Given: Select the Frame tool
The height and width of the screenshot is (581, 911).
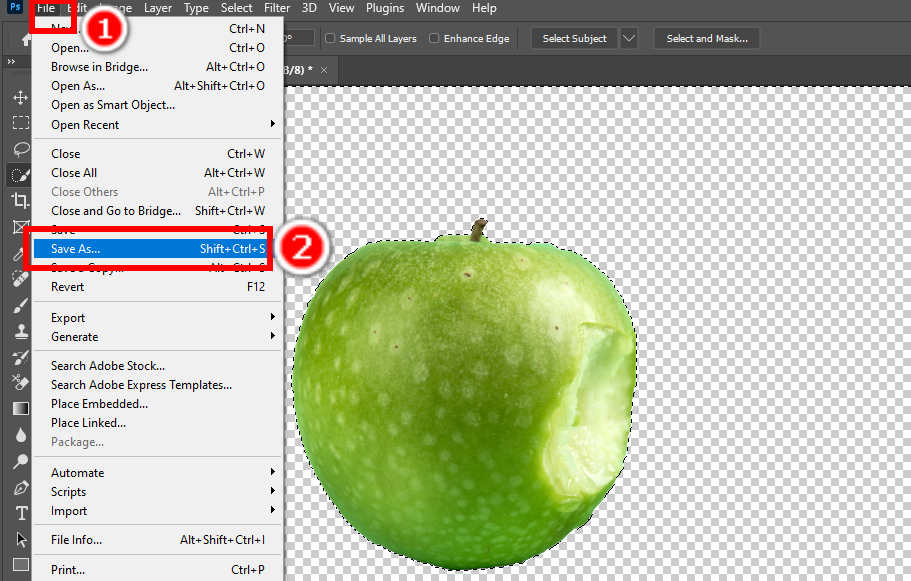Looking at the screenshot, I should tap(21, 226).
